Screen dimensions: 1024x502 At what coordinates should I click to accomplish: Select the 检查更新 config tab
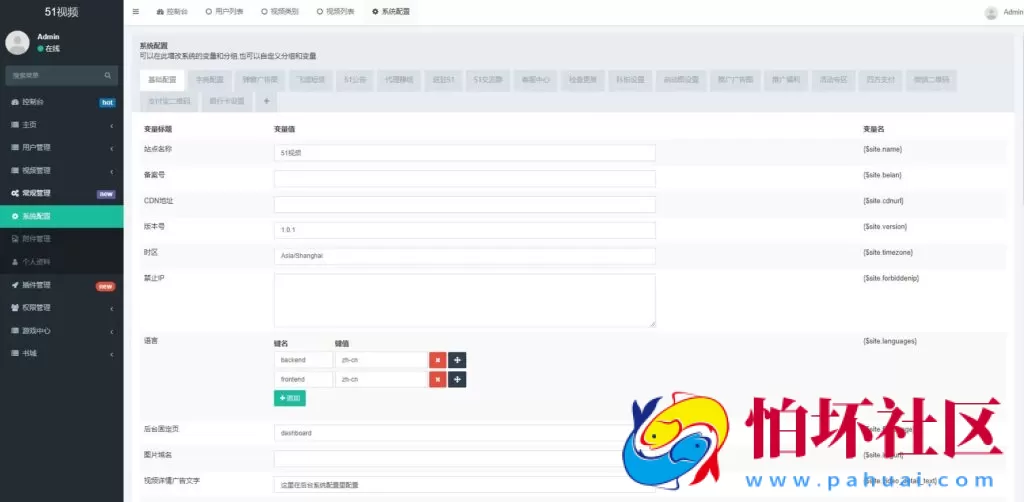click(583, 80)
